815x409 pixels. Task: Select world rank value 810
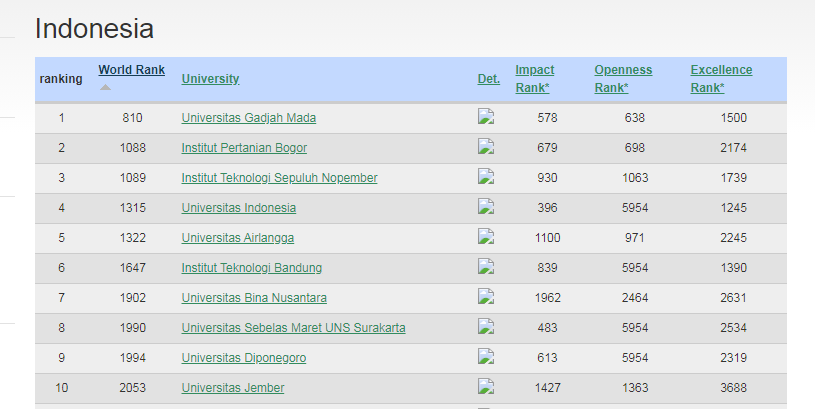click(x=132, y=118)
